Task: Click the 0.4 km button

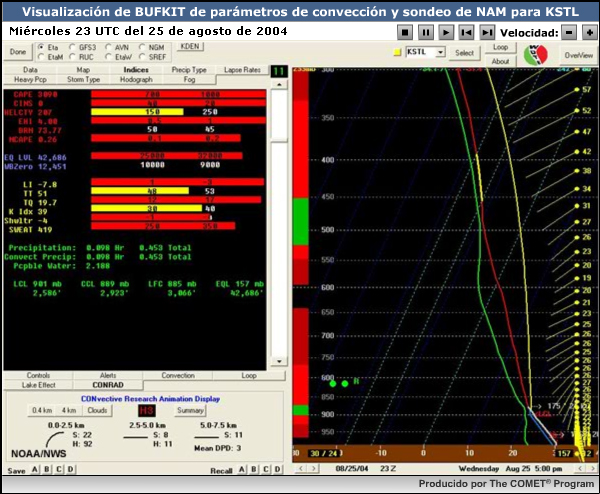Action: coord(42,410)
